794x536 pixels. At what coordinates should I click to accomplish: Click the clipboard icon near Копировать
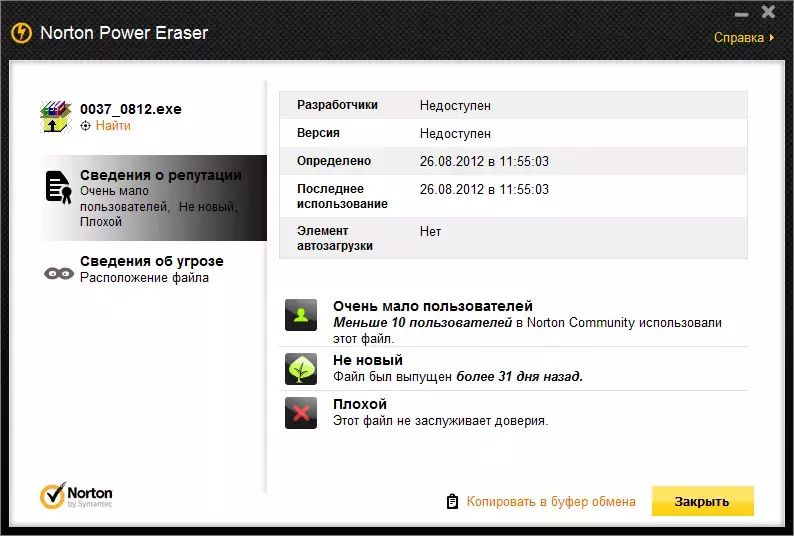tap(452, 502)
